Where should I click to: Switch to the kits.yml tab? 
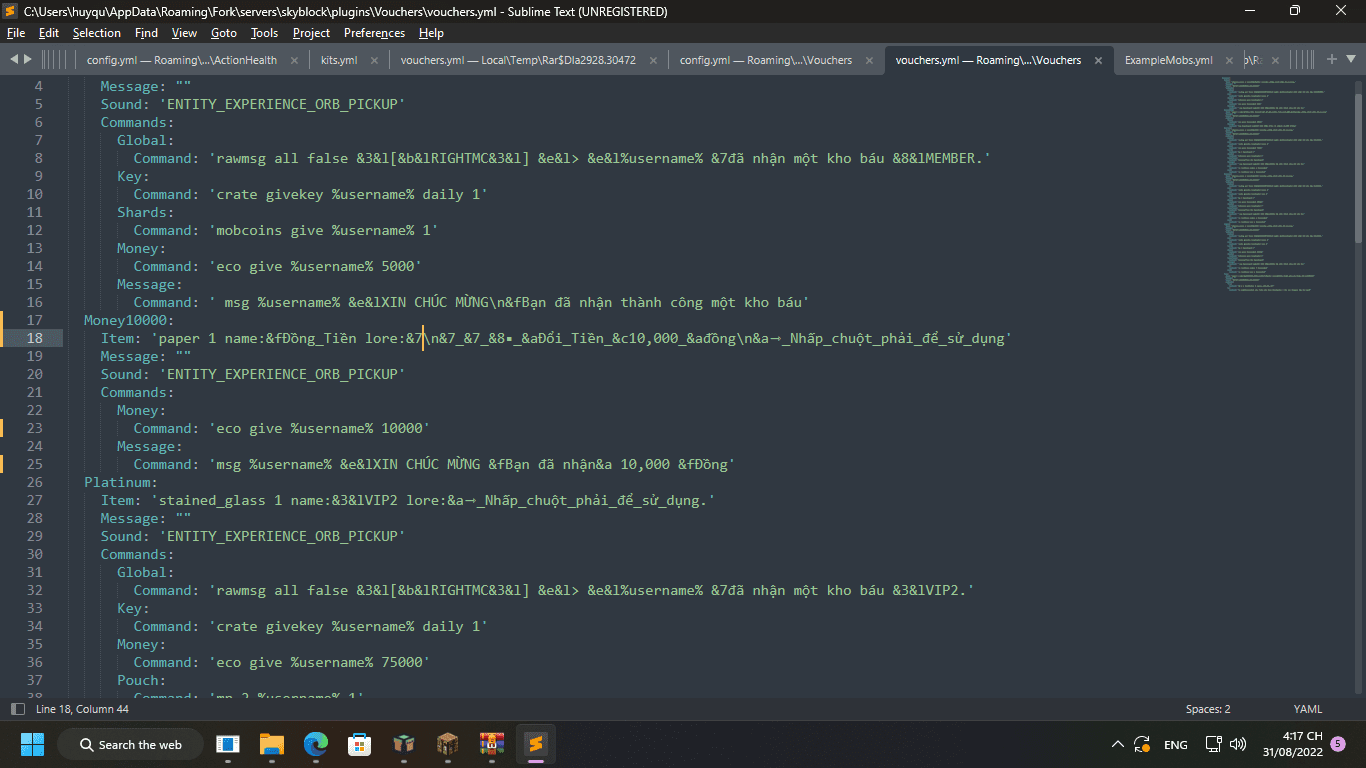(339, 60)
